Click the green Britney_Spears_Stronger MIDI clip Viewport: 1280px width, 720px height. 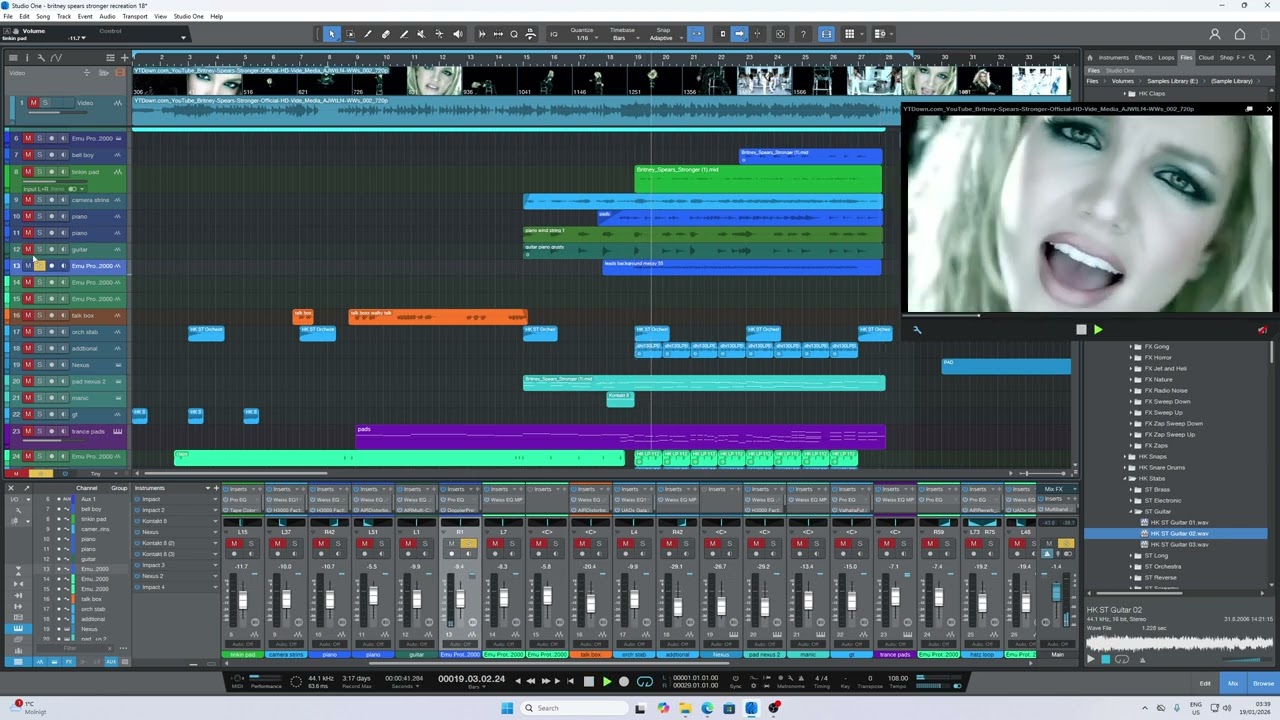(x=758, y=179)
